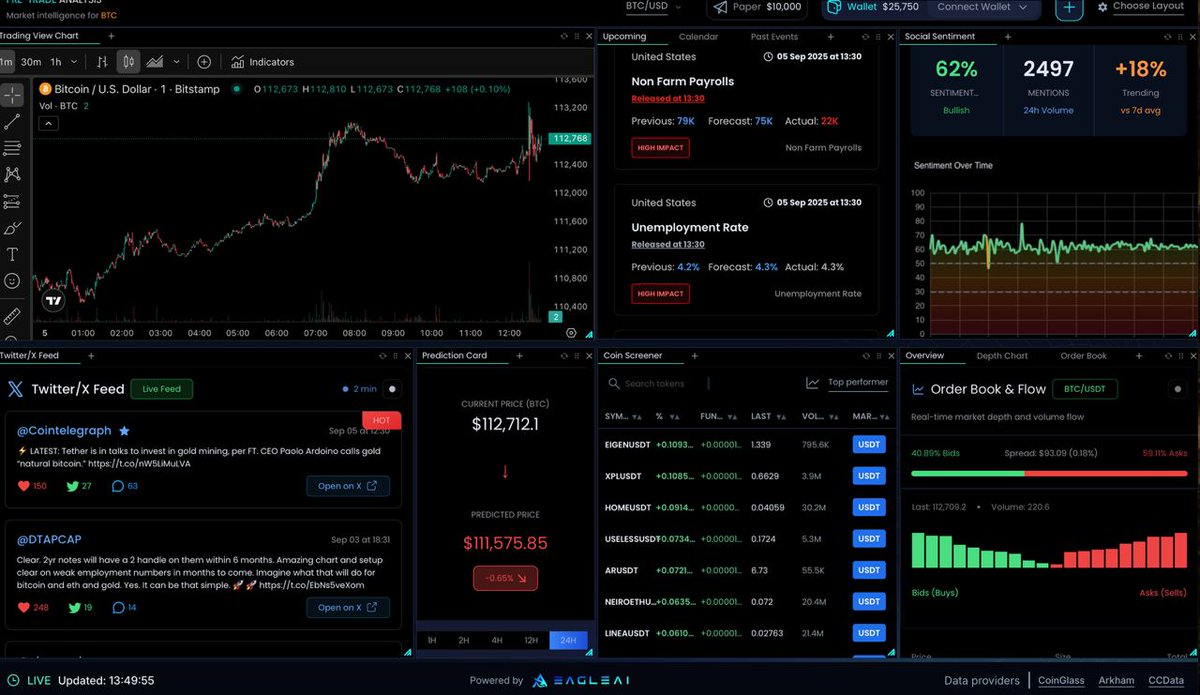Select the 1m timeframe
Image resolution: width=1200 pixels, height=695 pixels.
(6, 62)
